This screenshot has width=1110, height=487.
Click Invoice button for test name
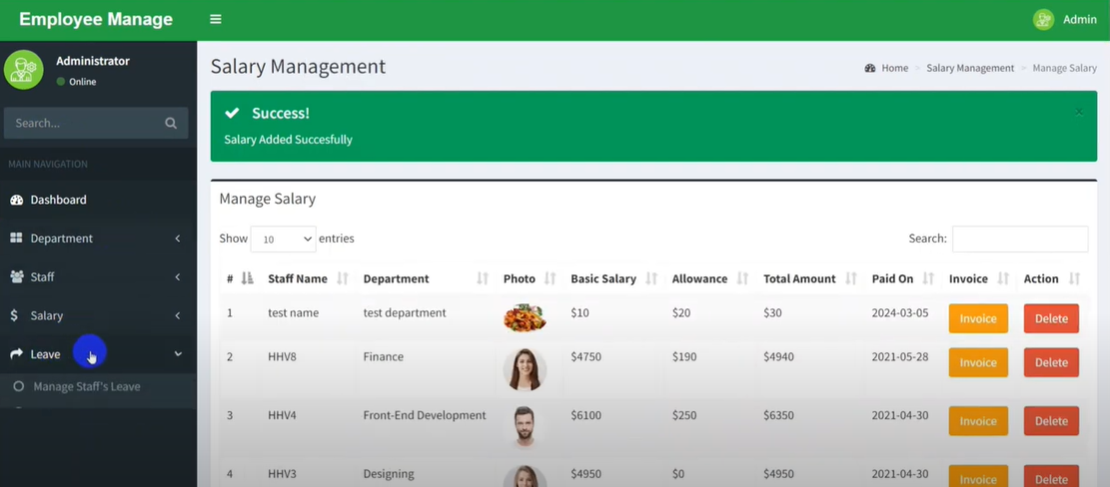[x=977, y=319]
